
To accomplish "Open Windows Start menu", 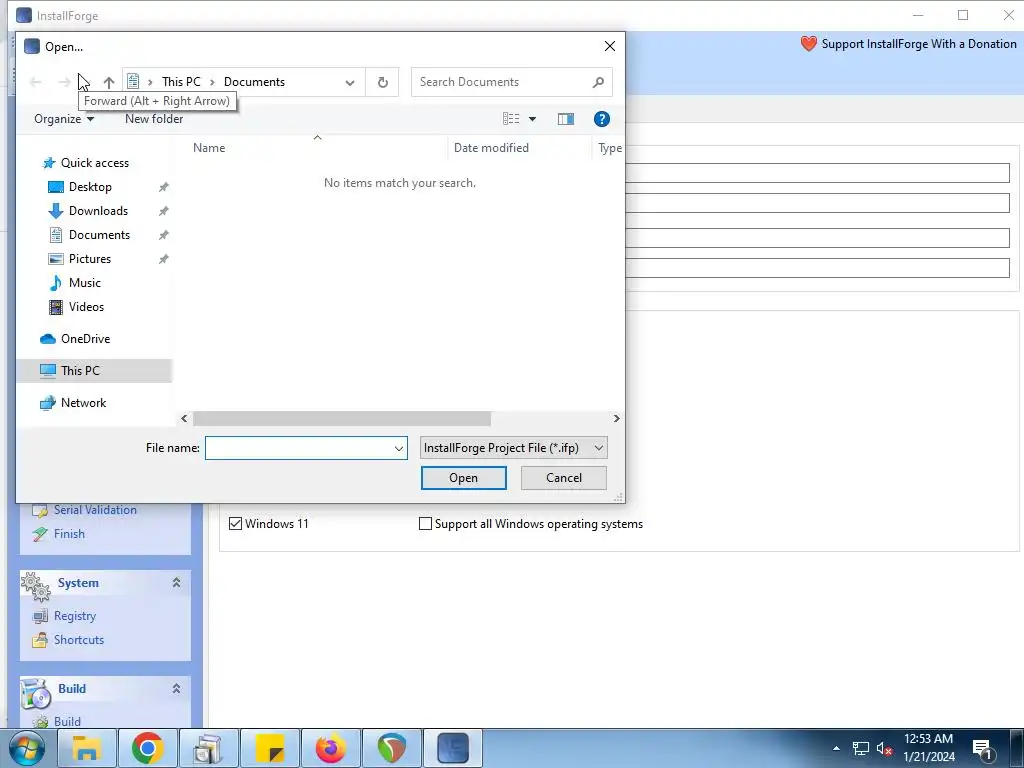I will [x=27, y=748].
